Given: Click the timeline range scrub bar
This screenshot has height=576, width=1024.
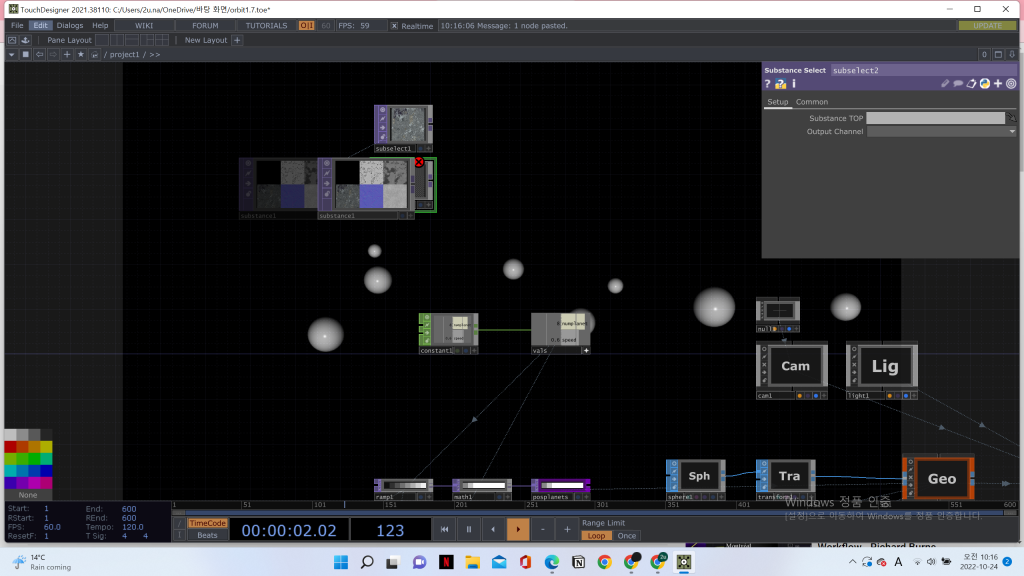Looking at the screenshot, I should [x=592, y=514].
